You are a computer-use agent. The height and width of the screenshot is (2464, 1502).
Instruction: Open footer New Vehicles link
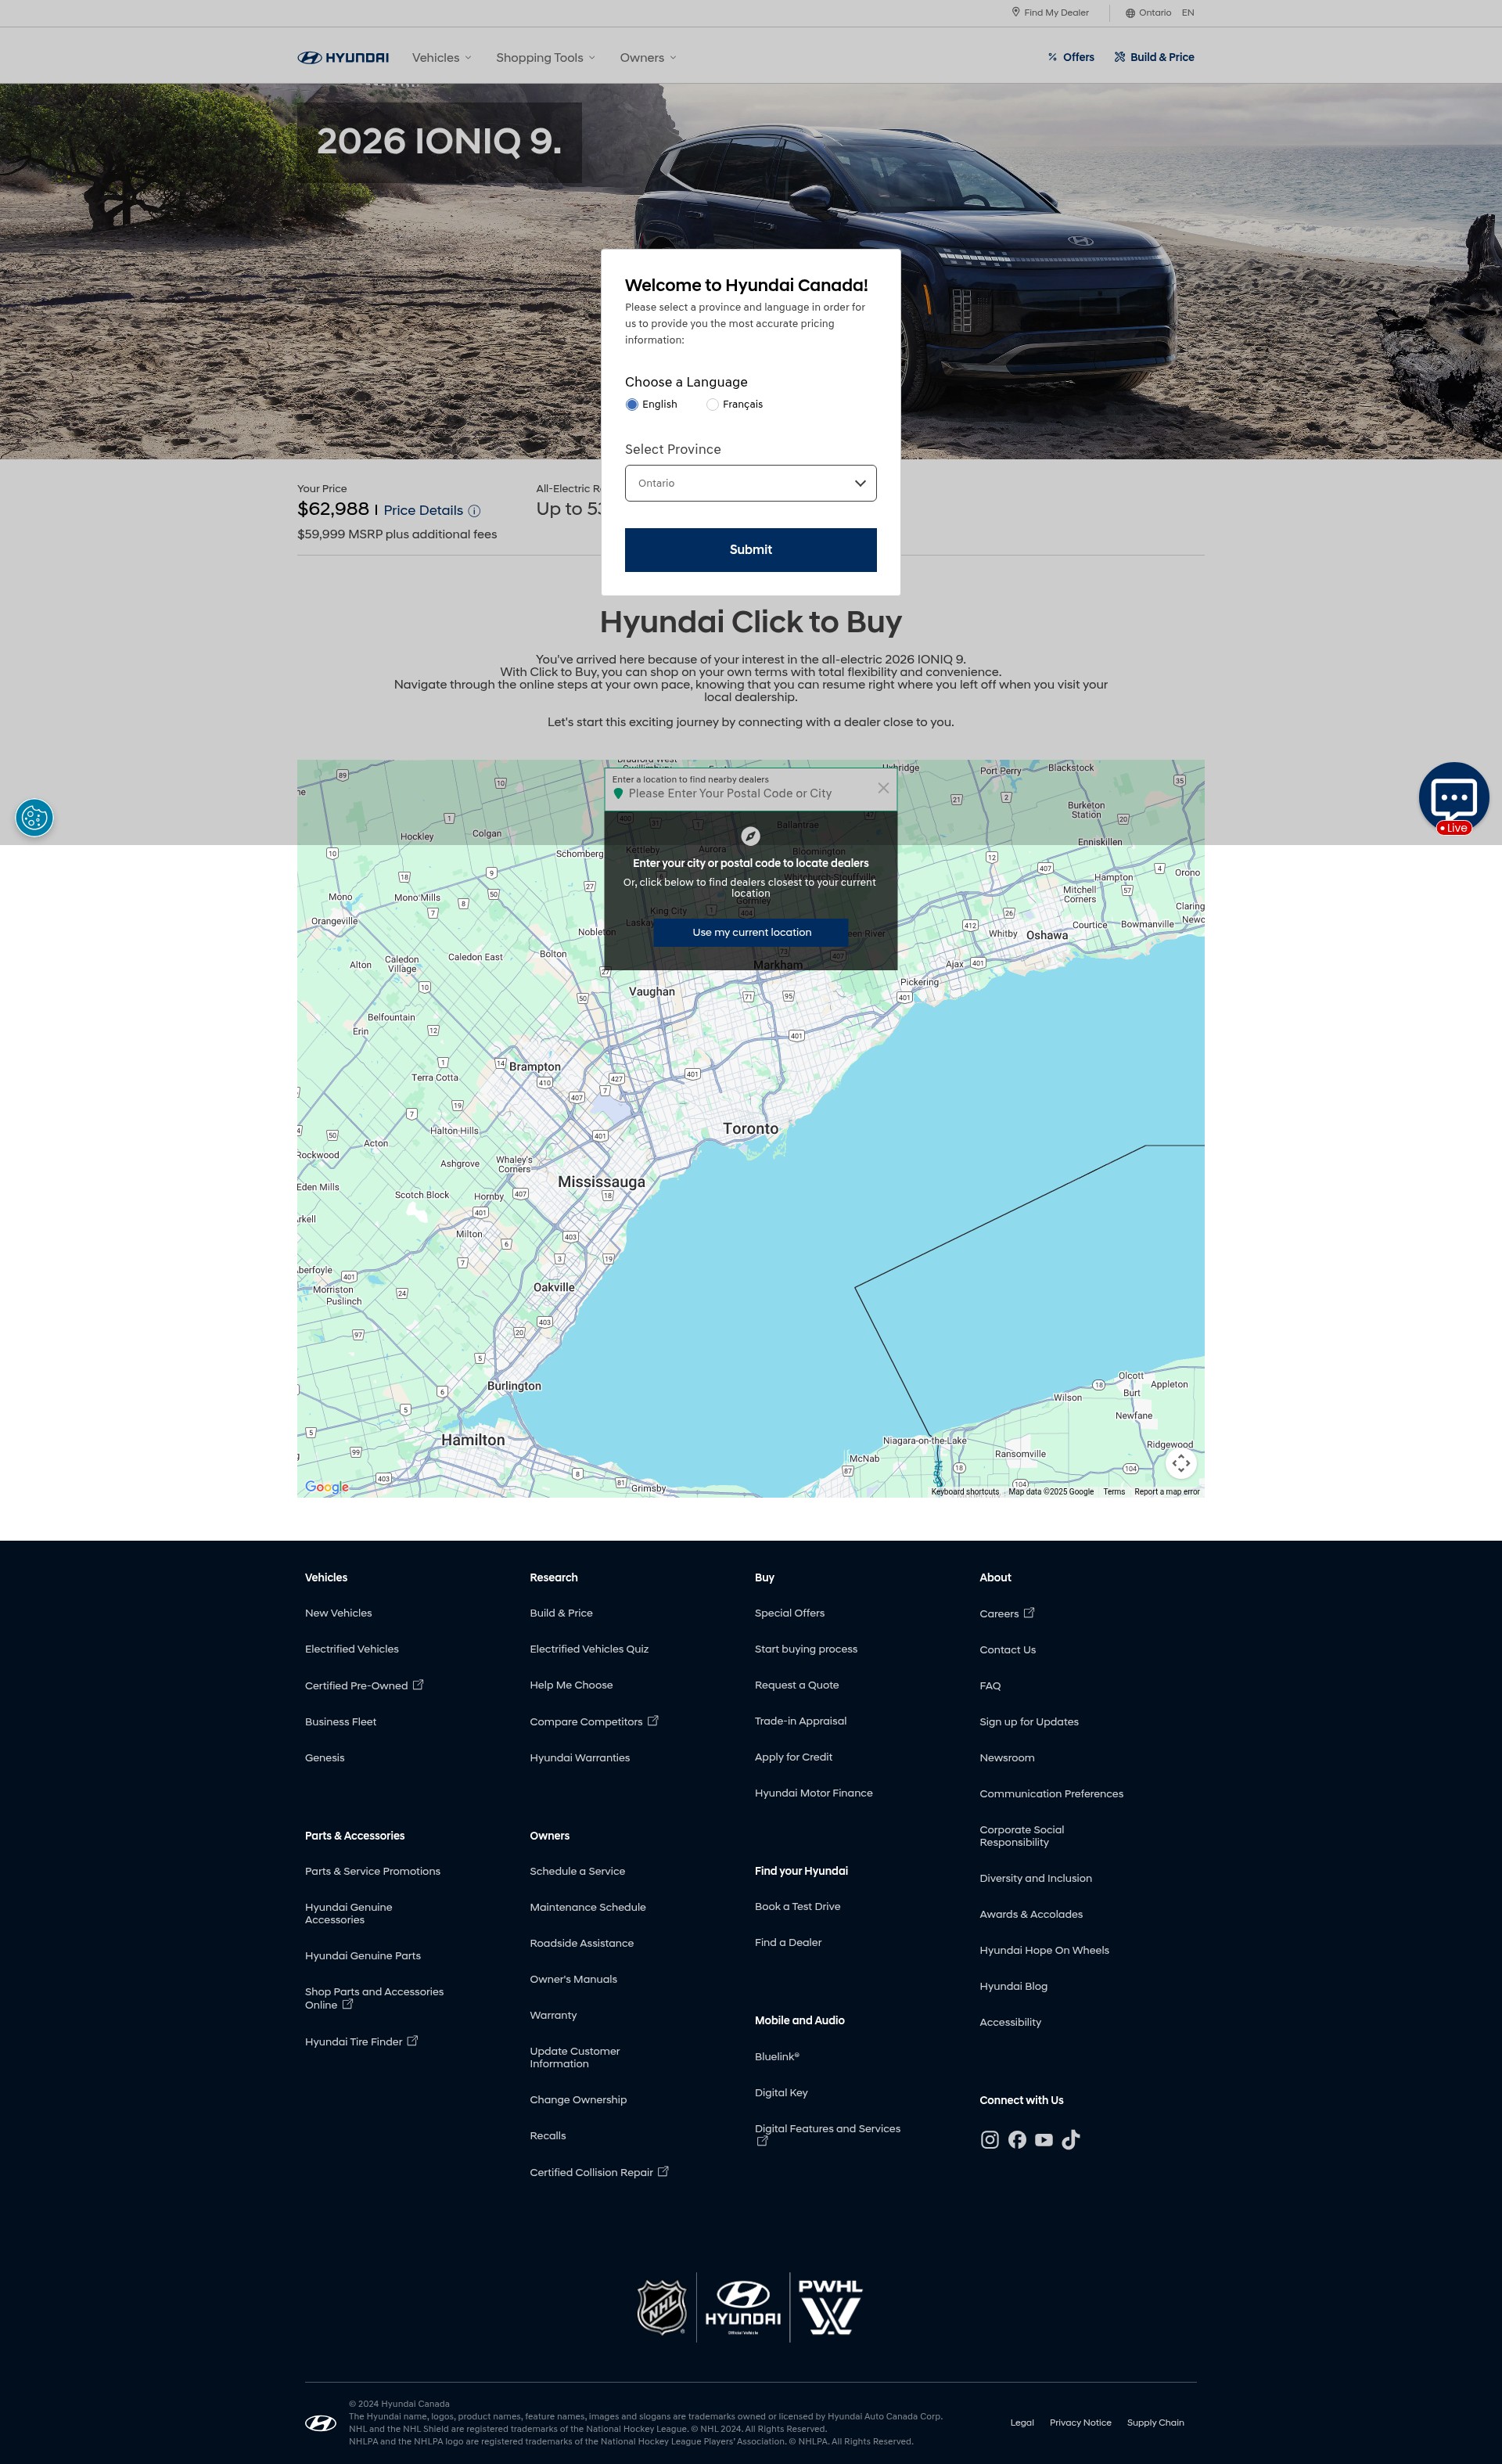point(338,1613)
